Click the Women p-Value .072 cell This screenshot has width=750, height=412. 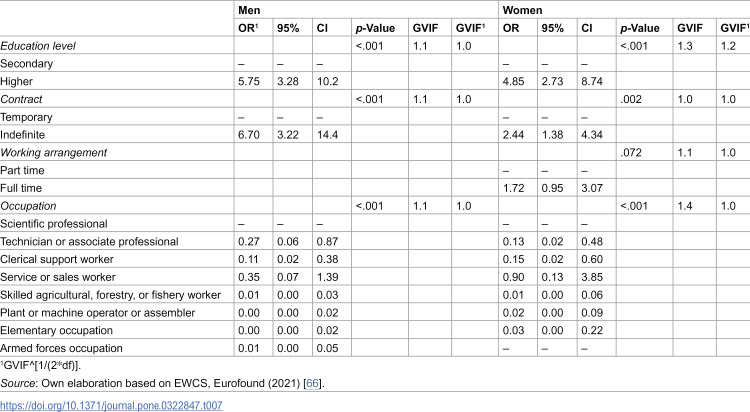[x=630, y=153]
